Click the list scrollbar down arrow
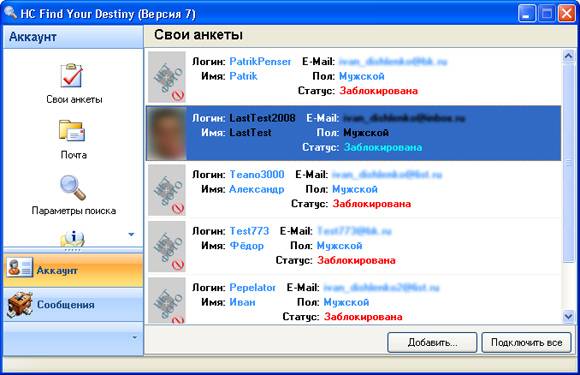Screen dimensions: 580x375 568,317
